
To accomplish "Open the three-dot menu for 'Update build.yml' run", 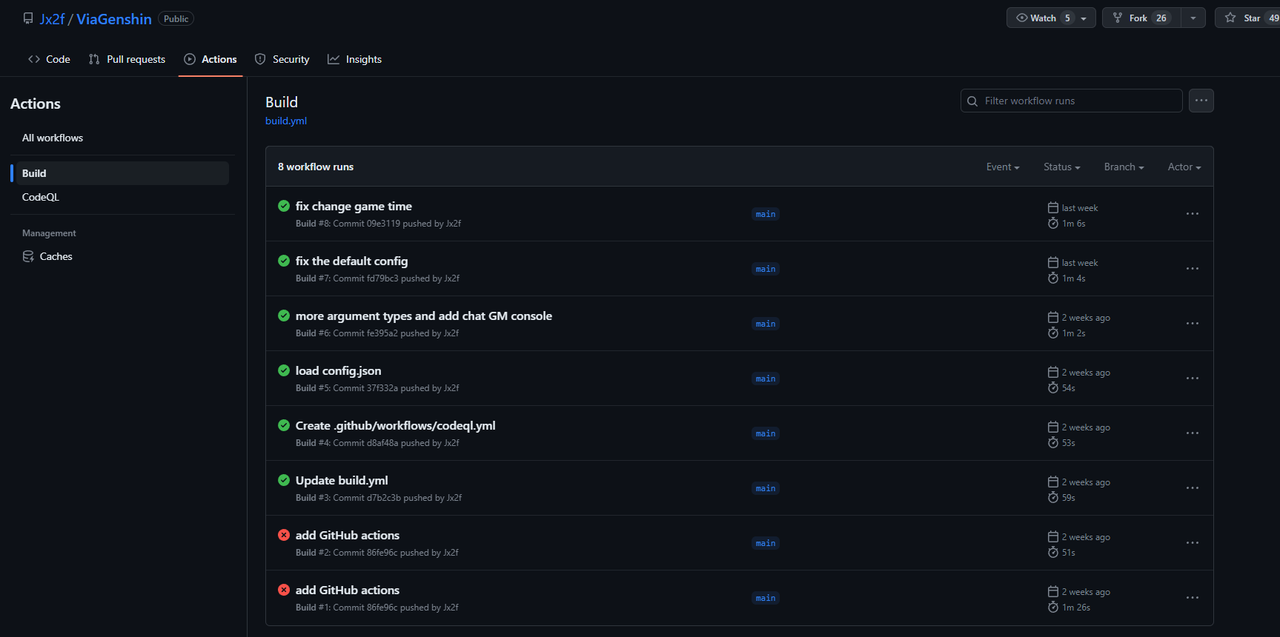I will pyautogui.click(x=1192, y=488).
